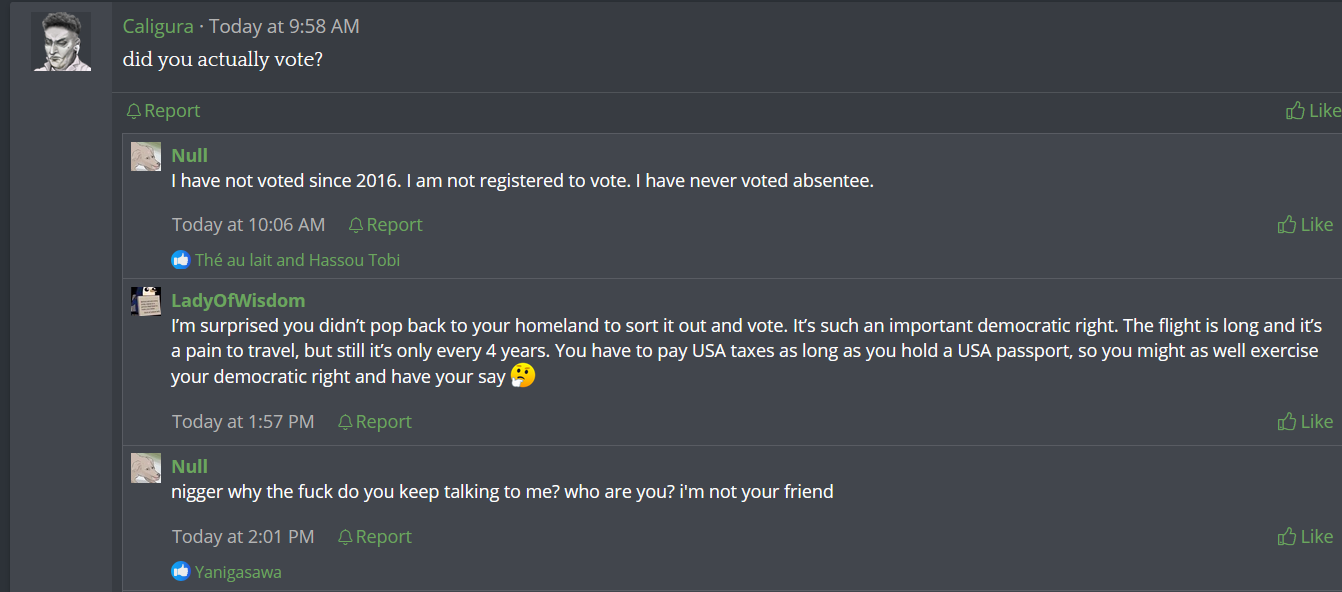Open LadyOfWisdom's avatar

[x=146, y=301]
